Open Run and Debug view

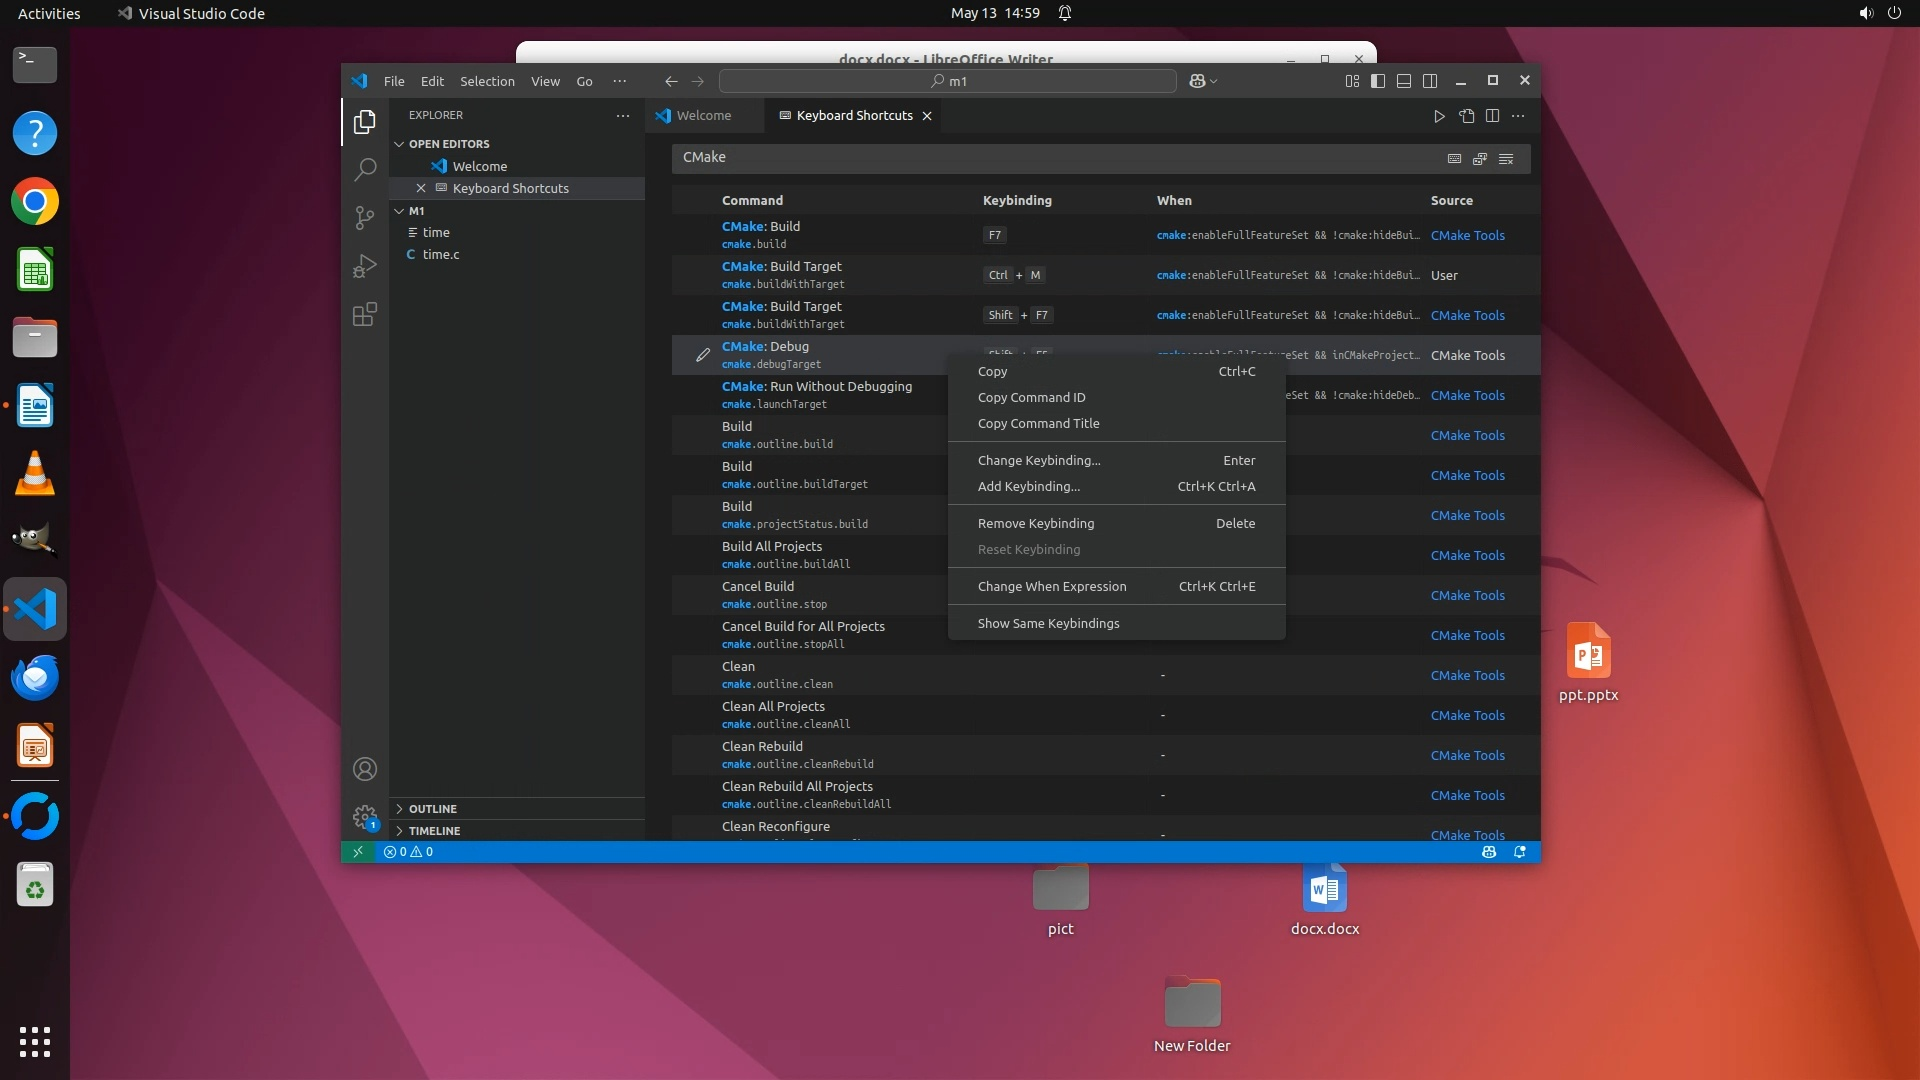tap(365, 266)
